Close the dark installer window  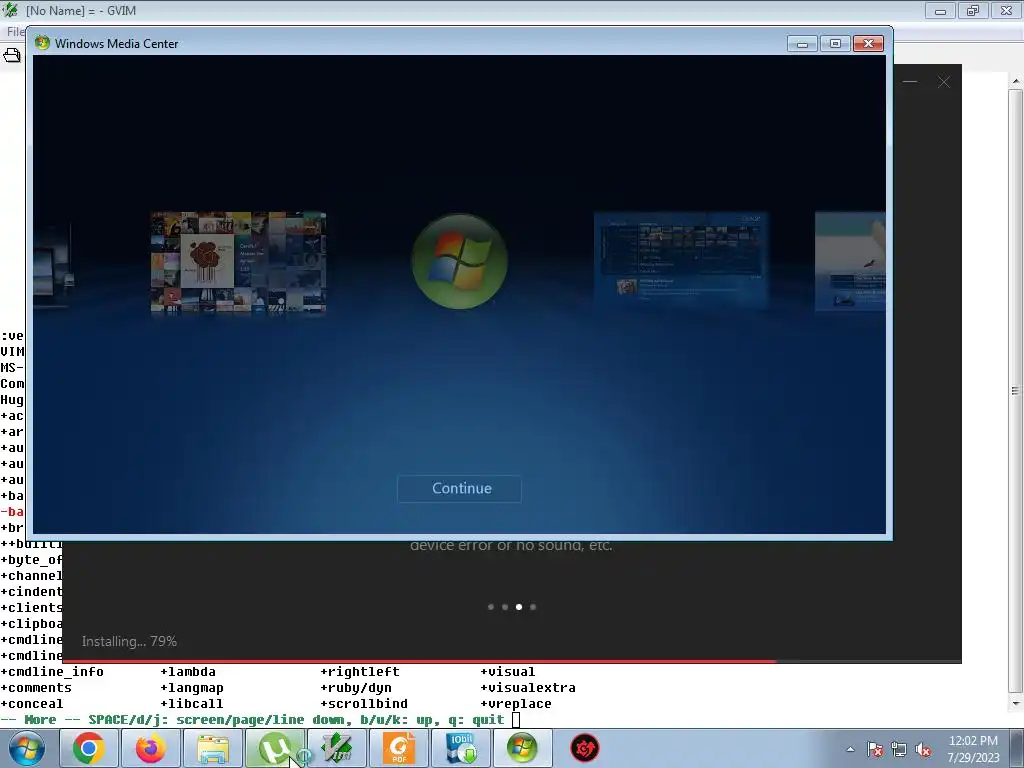tap(944, 82)
